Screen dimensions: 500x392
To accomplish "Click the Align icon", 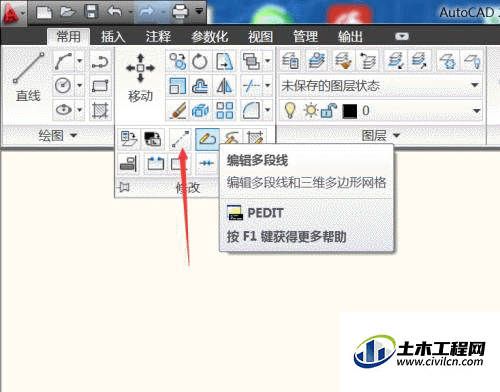I will [128, 163].
